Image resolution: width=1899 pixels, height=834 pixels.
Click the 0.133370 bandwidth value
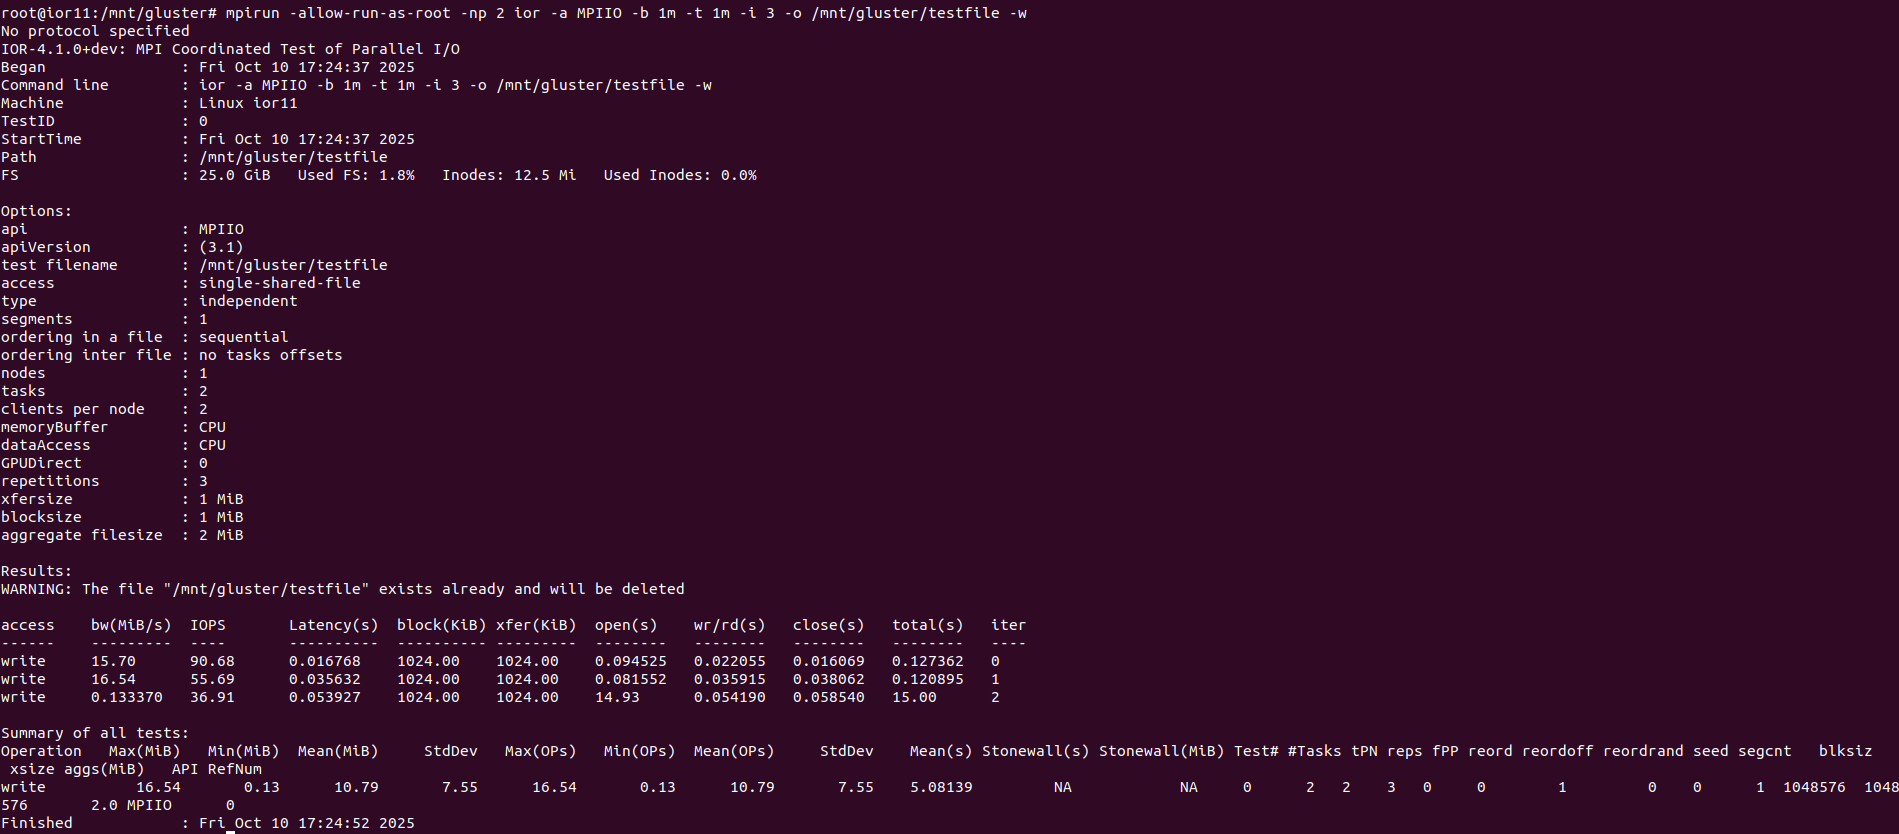point(126,697)
